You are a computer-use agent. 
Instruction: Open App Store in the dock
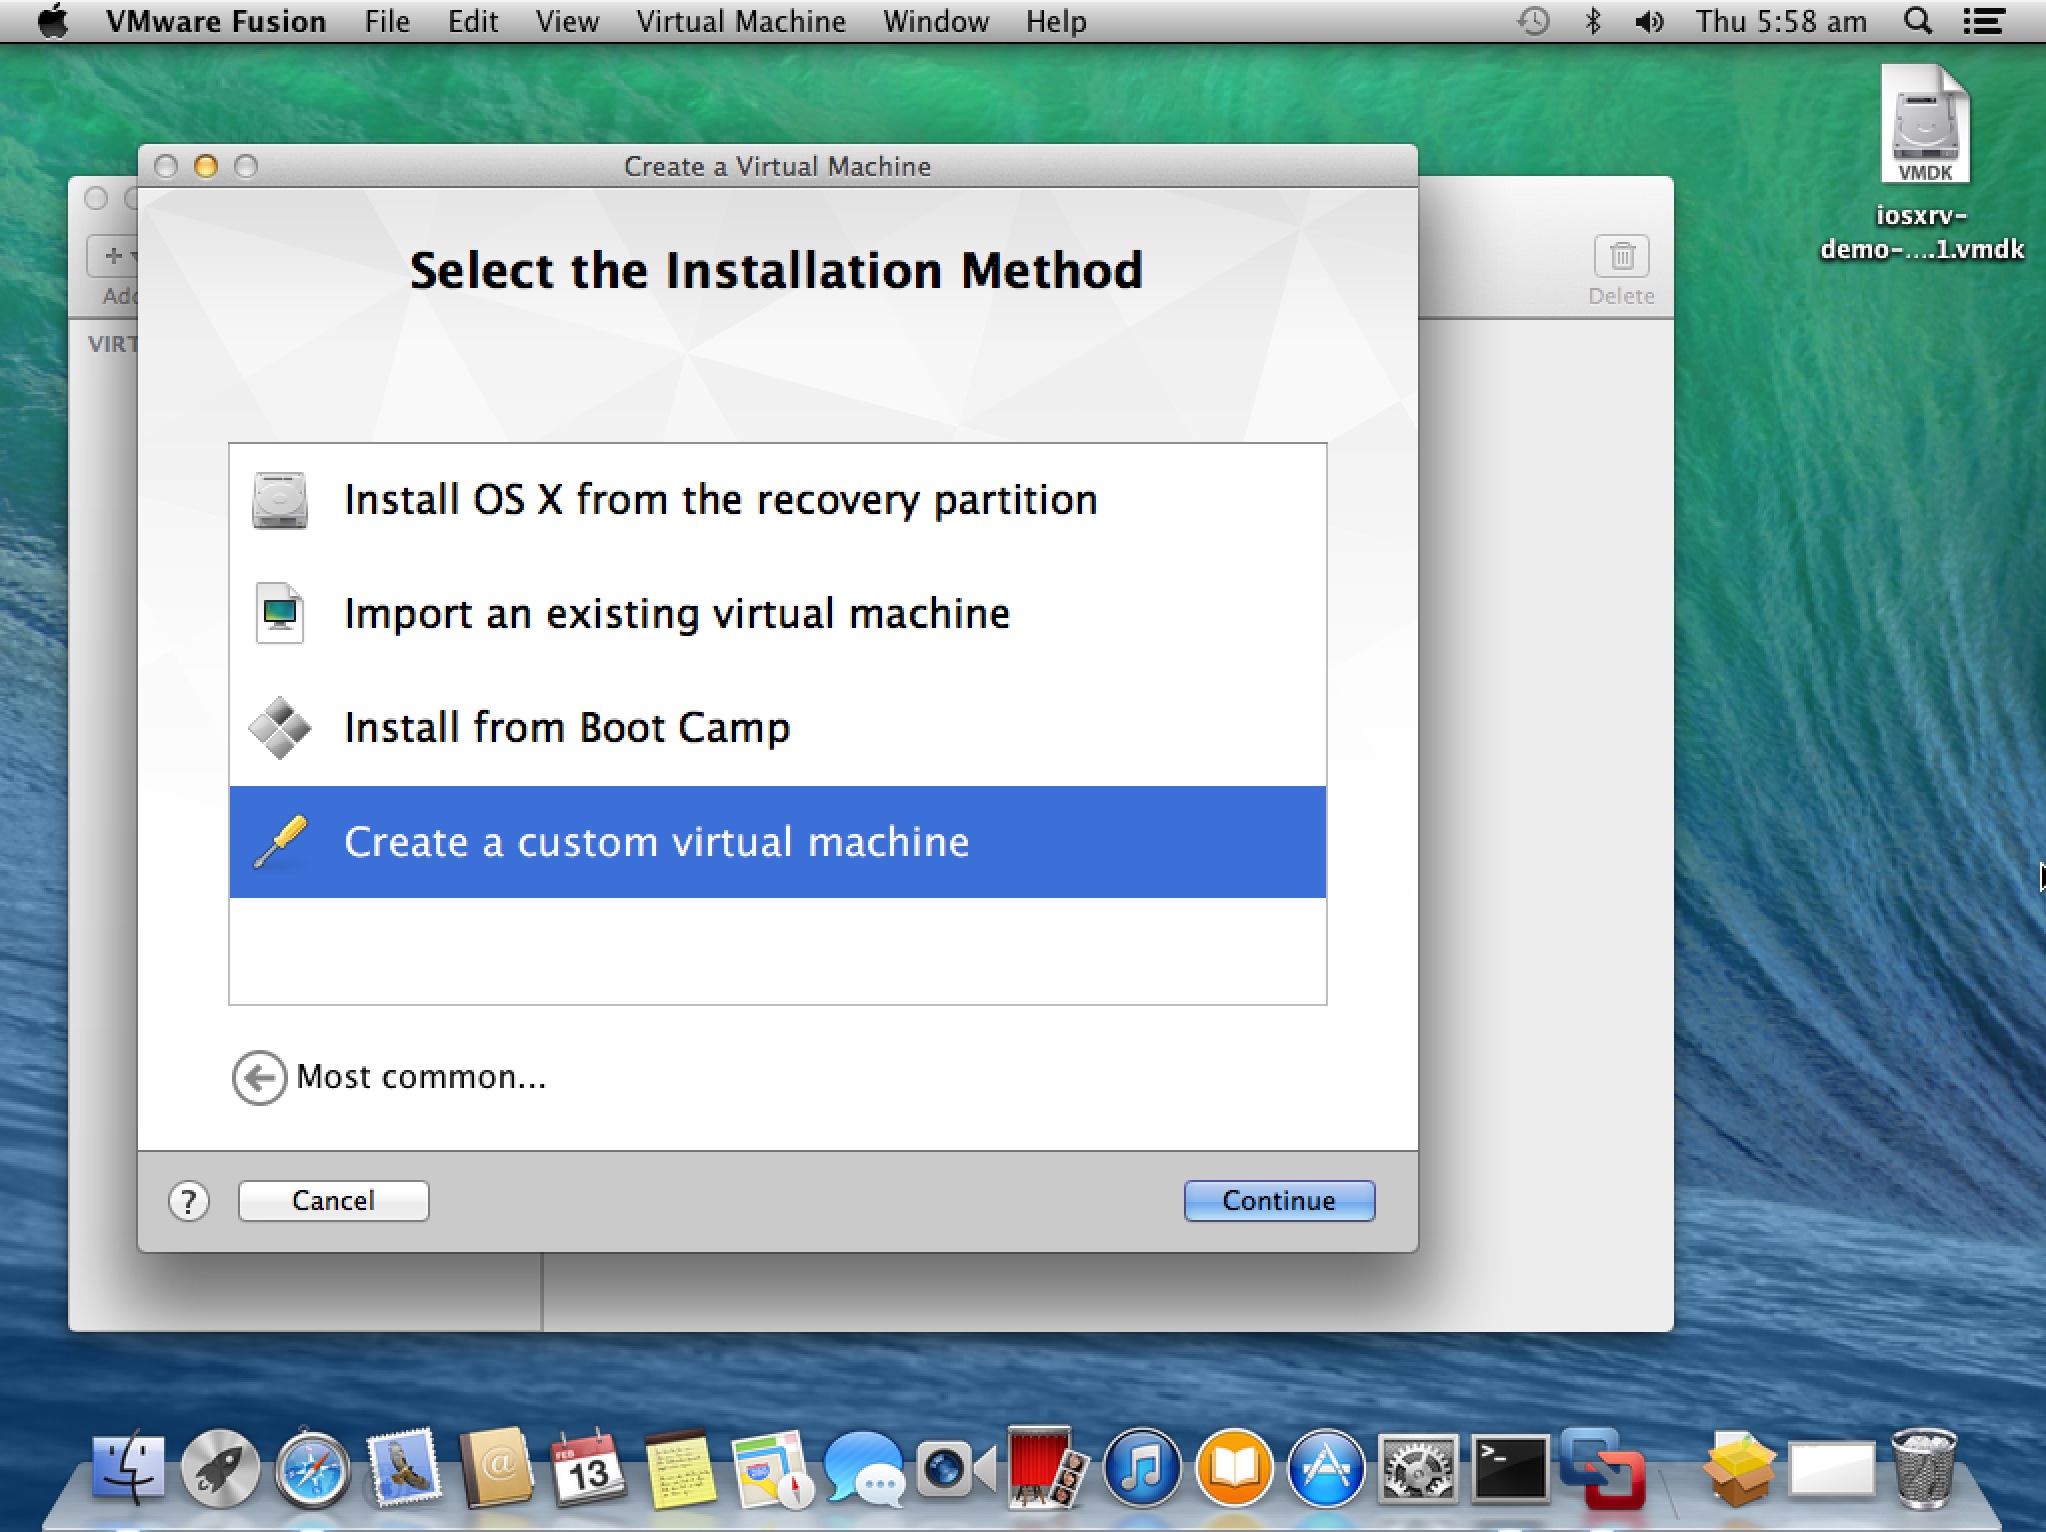coord(1327,1470)
